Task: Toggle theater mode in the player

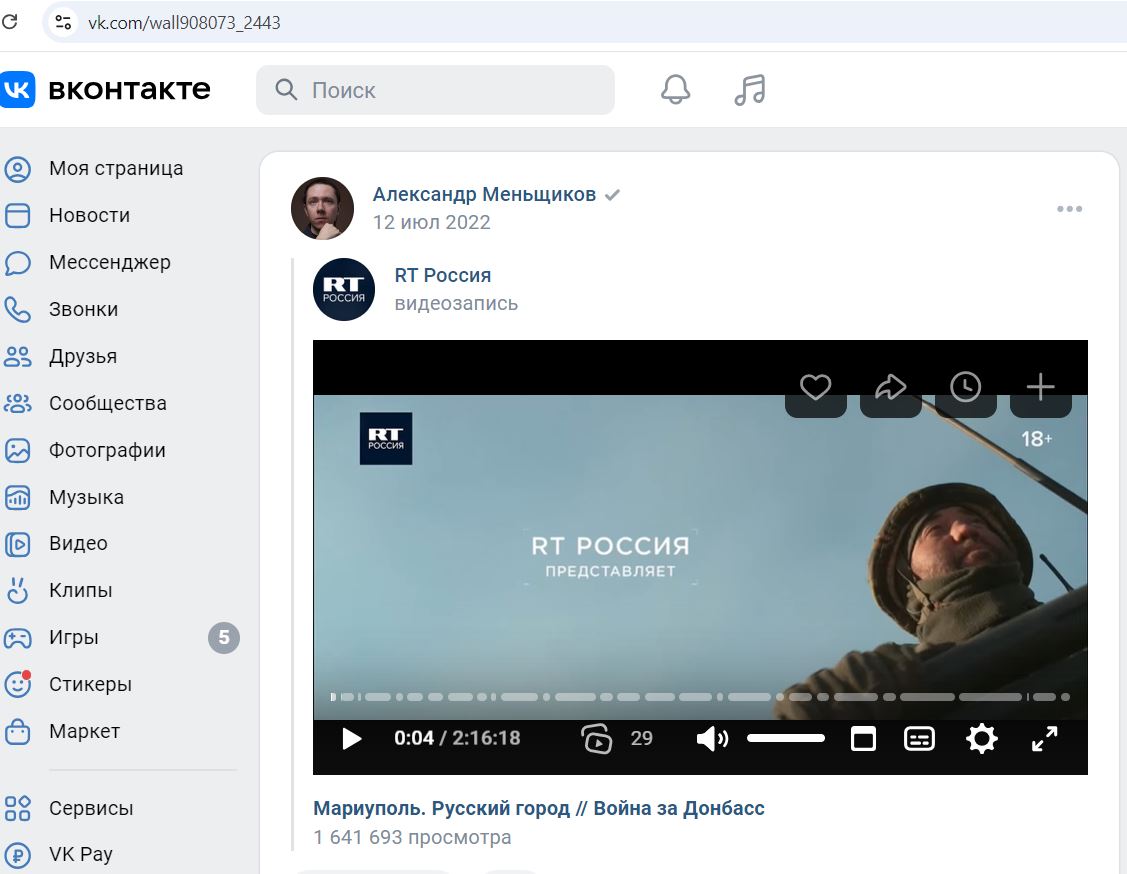Action: 863,738
